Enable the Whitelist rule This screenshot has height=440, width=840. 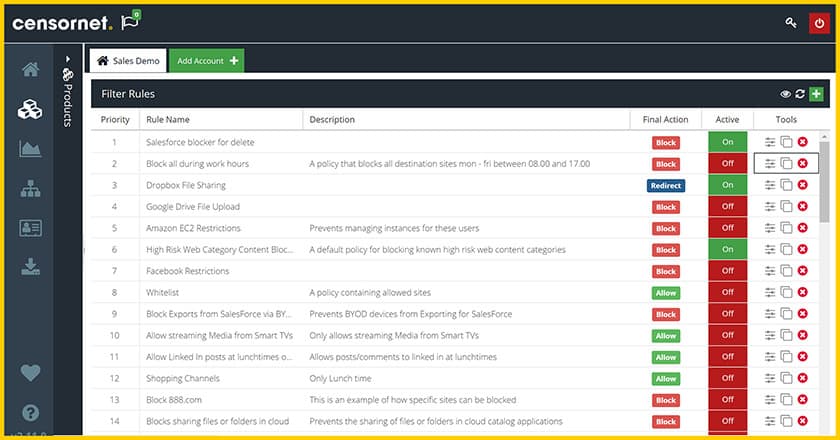[728, 292]
